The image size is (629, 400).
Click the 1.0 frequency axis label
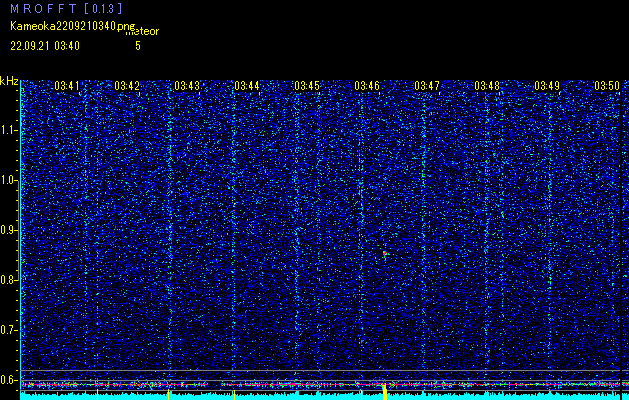[9, 180]
